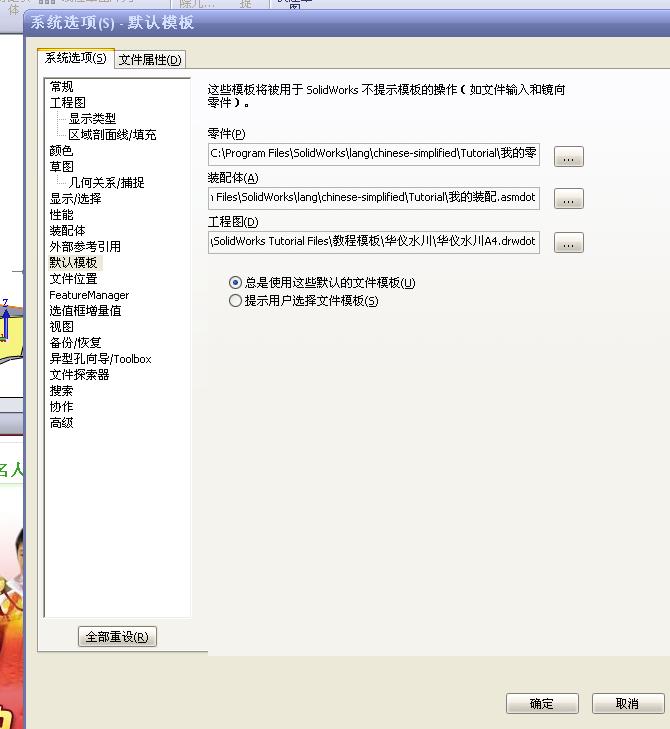Open the 文件属性(D) tab

coord(150,60)
